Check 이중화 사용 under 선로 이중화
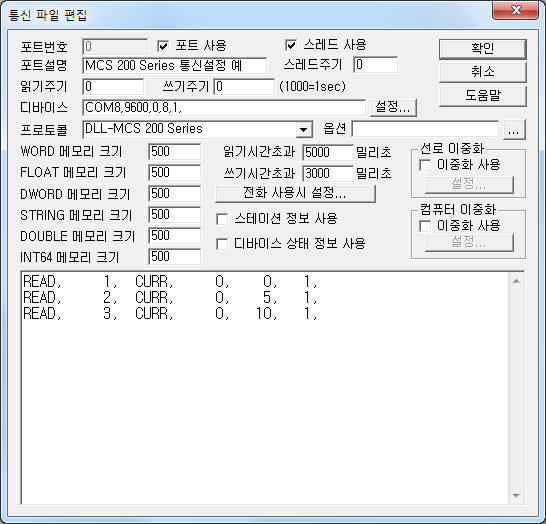Image resolution: width=546 pixels, height=524 pixels. click(x=425, y=165)
